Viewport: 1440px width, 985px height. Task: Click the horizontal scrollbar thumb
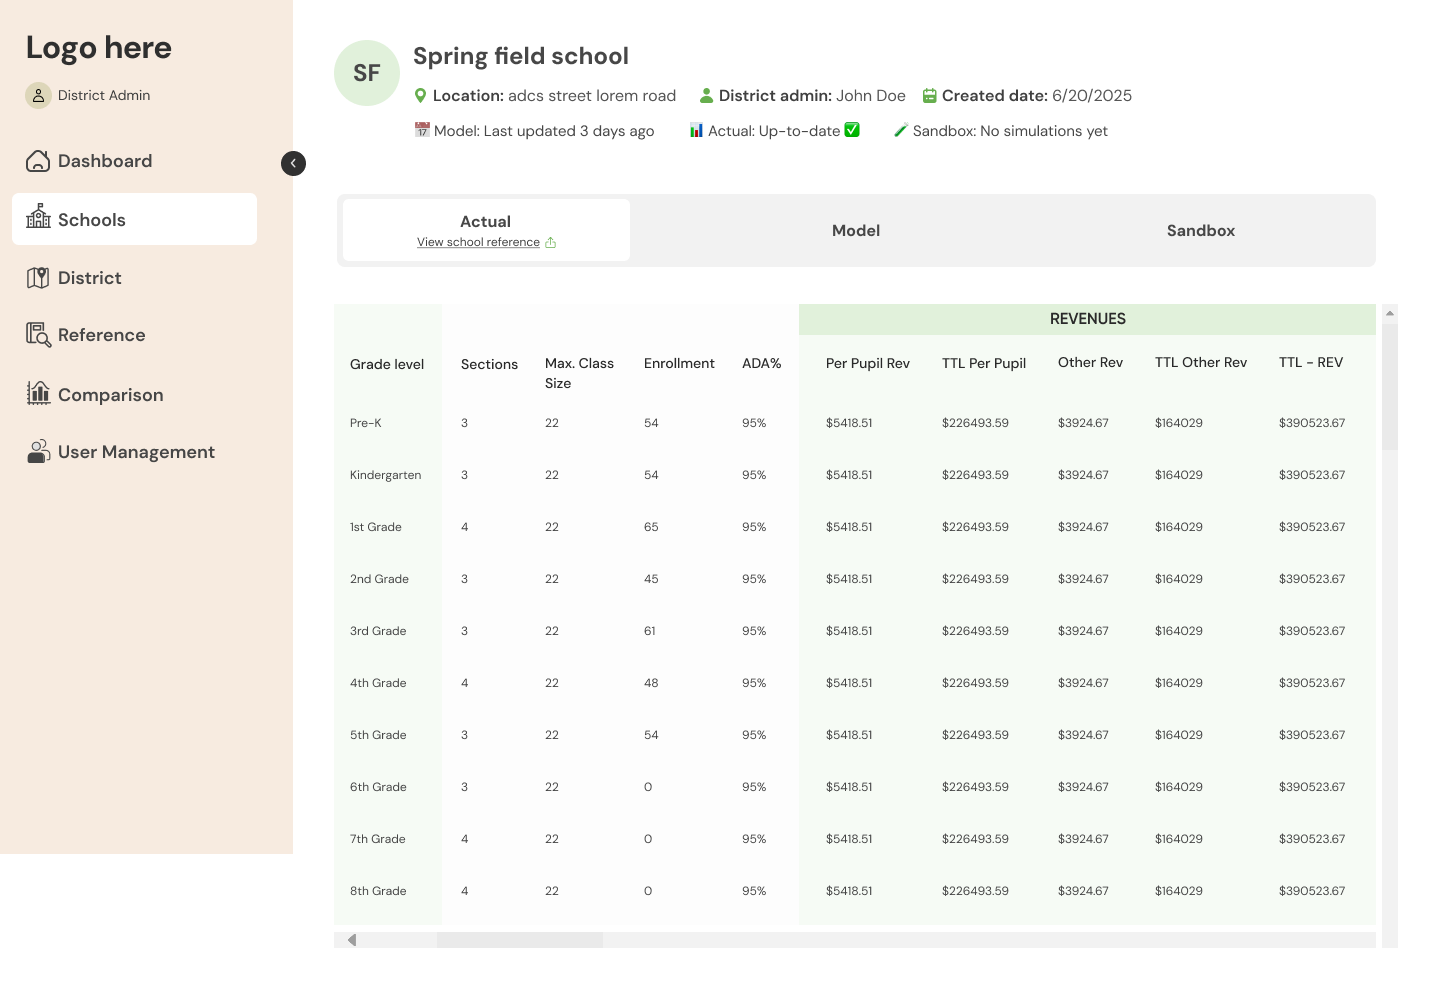[520, 940]
